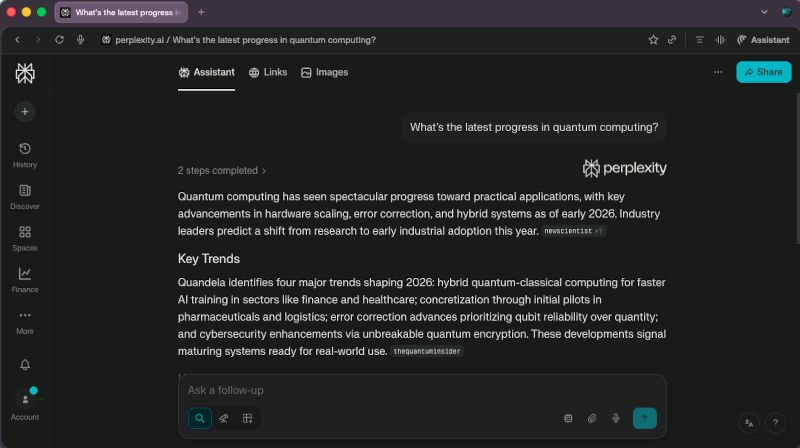Open Spaces in the sidebar
800x448 pixels.
[24, 238]
